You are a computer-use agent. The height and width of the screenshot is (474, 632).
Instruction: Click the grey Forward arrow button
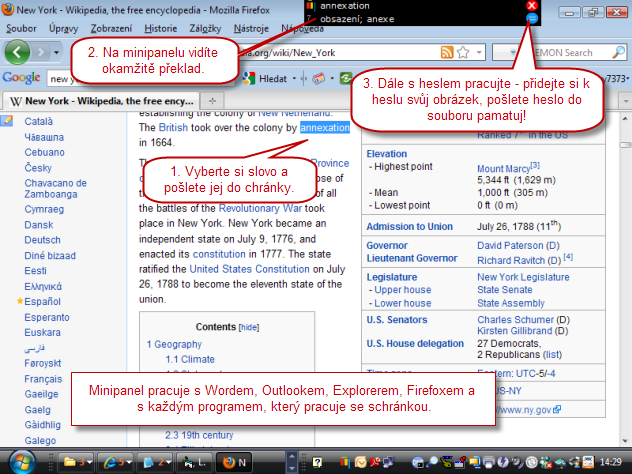point(41,52)
